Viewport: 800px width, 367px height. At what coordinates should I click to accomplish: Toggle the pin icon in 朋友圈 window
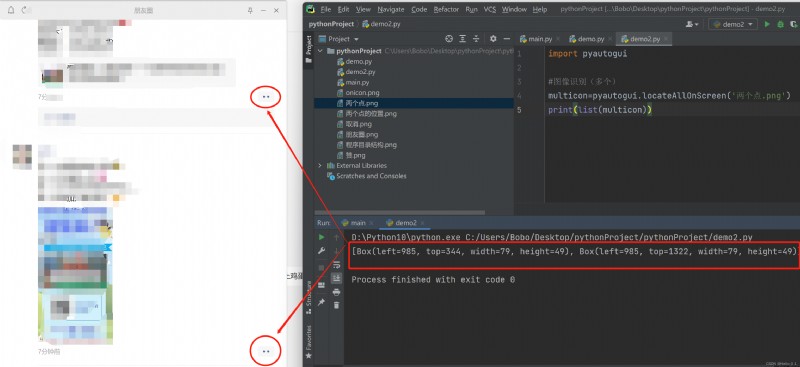(249, 10)
